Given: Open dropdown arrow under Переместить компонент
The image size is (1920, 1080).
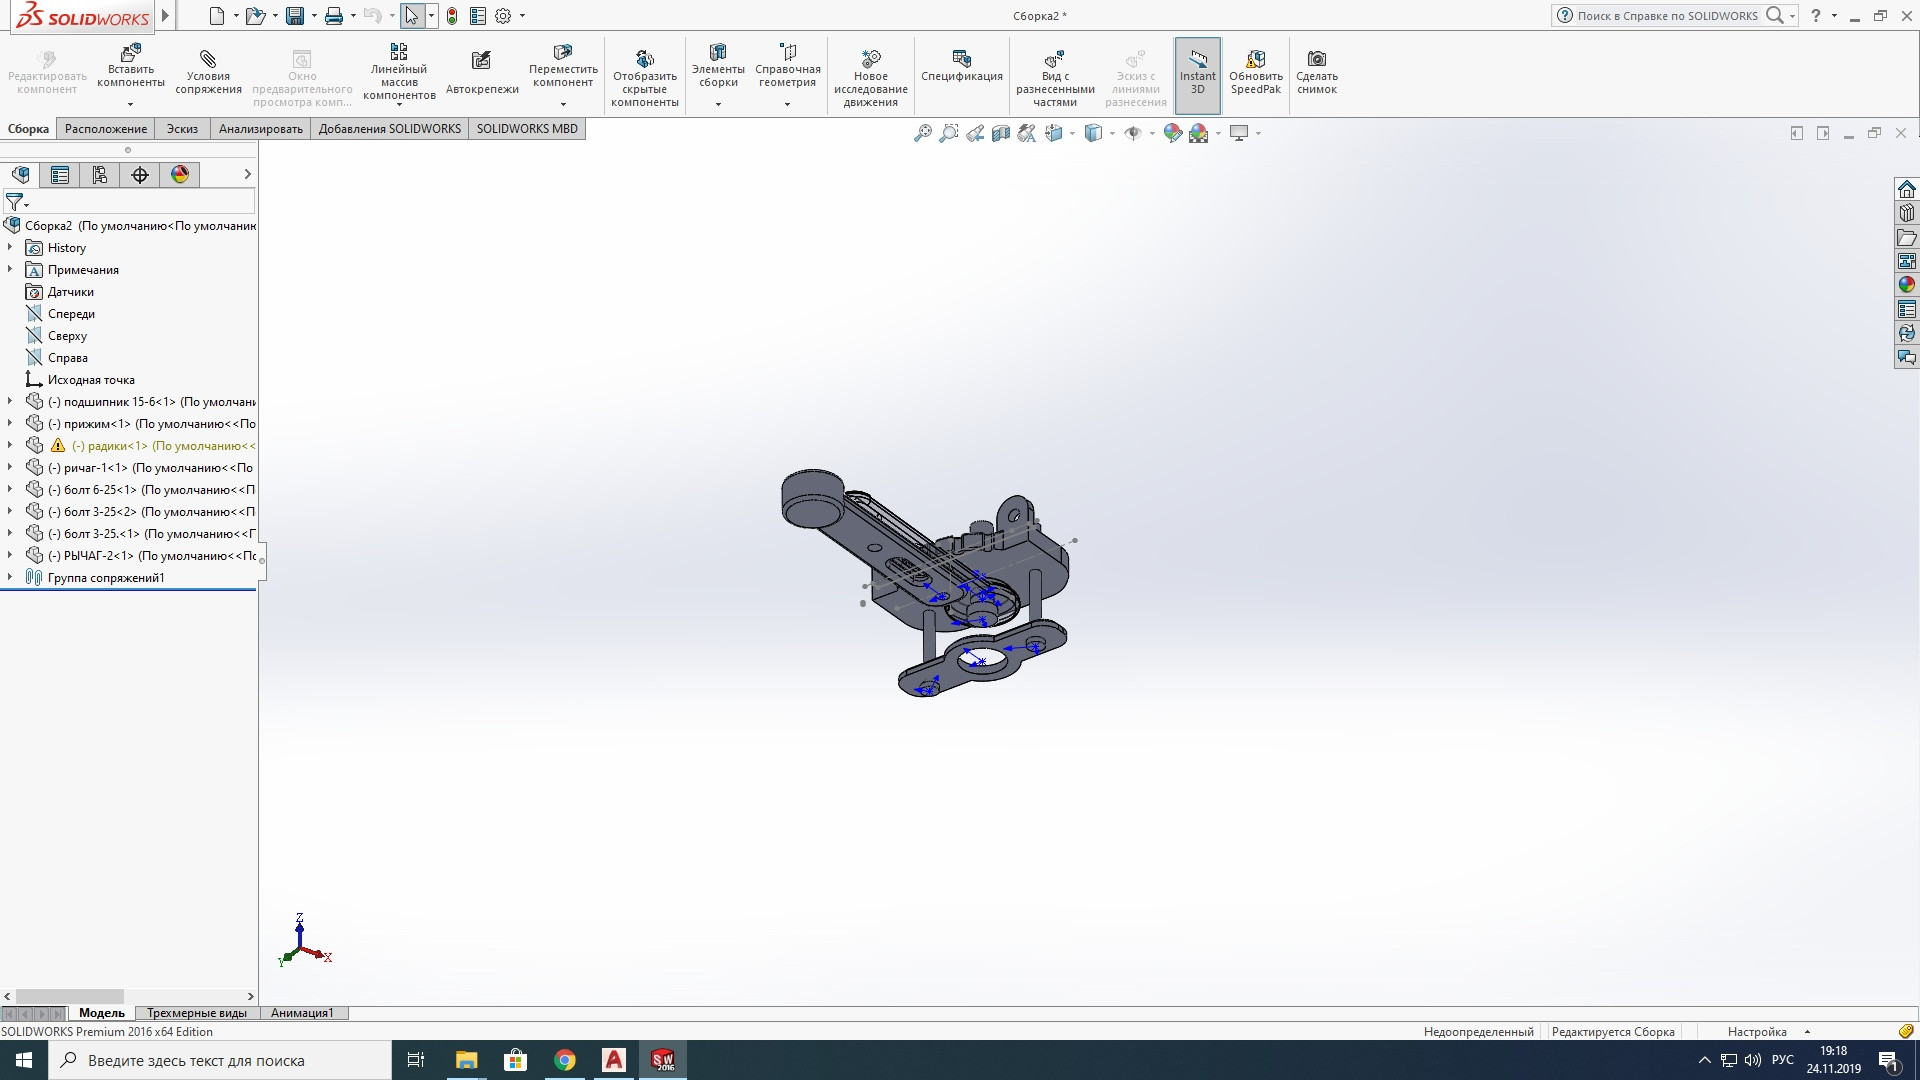Looking at the screenshot, I should pyautogui.click(x=563, y=104).
